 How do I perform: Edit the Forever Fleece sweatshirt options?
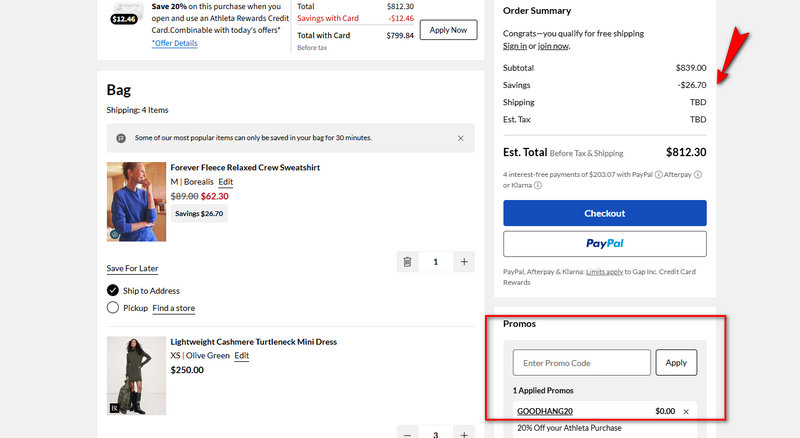click(226, 182)
